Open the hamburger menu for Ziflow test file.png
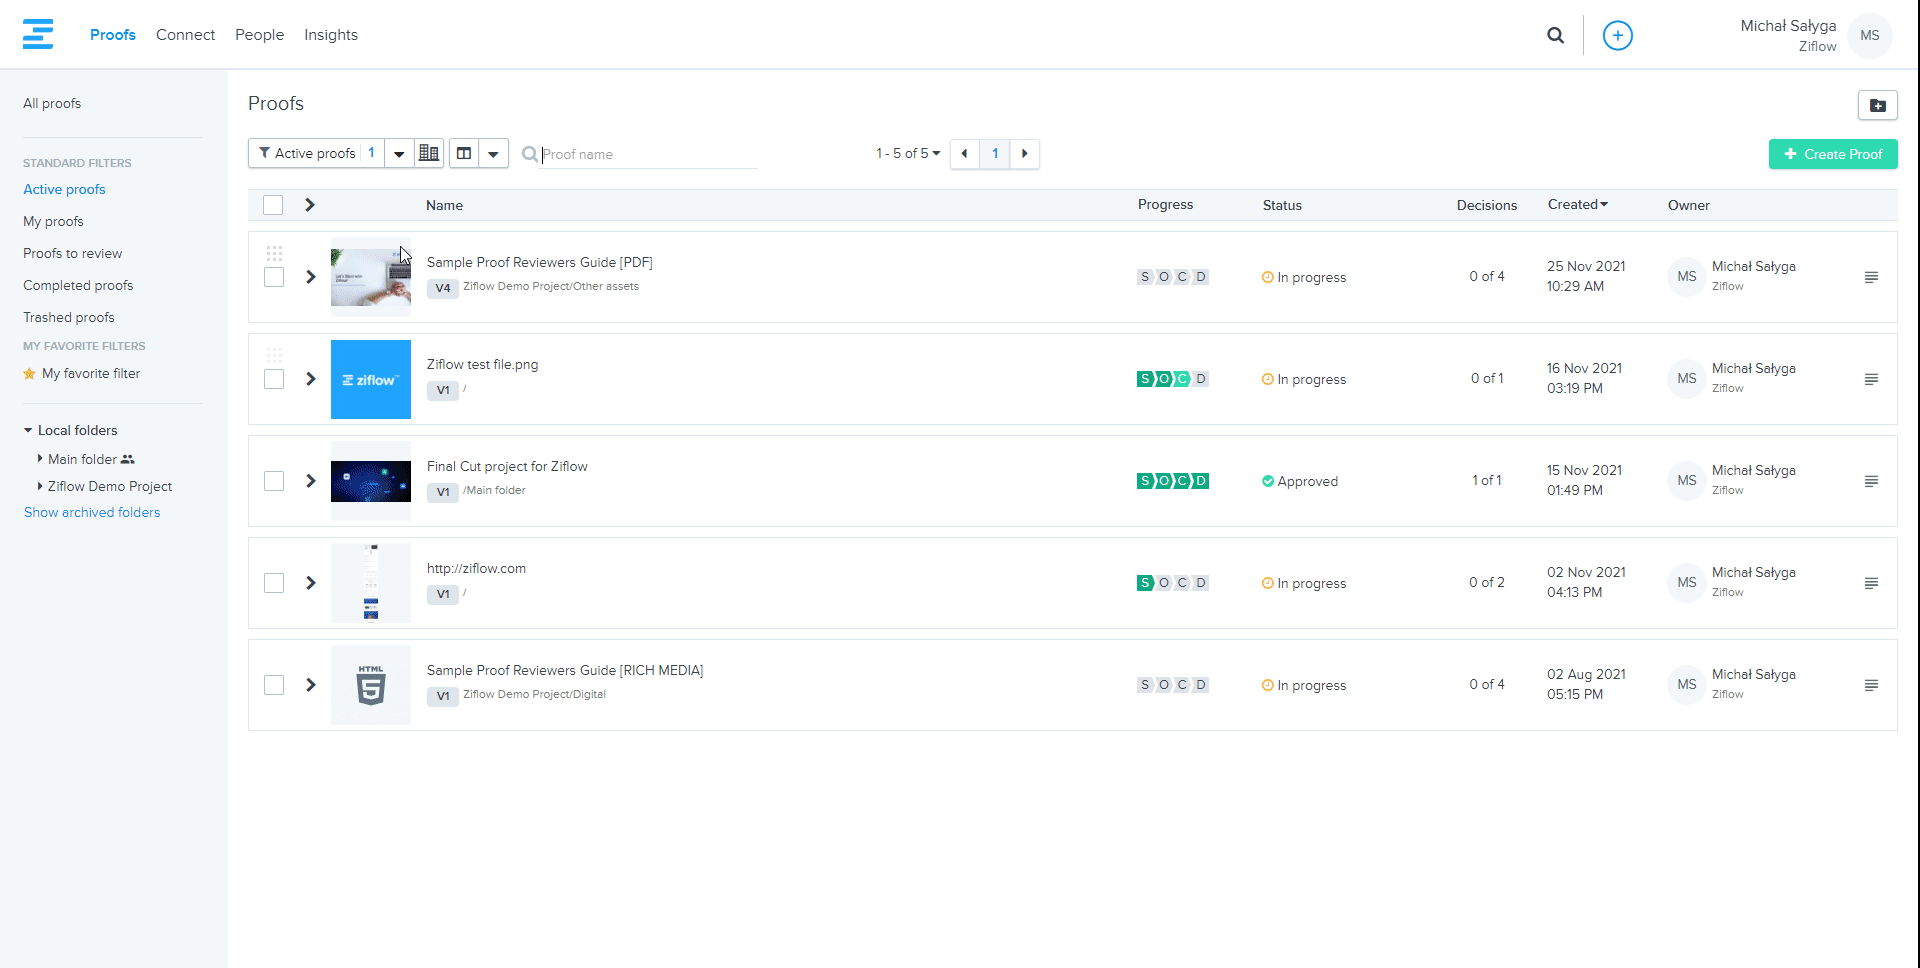The width and height of the screenshot is (1920, 968). (x=1871, y=379)
